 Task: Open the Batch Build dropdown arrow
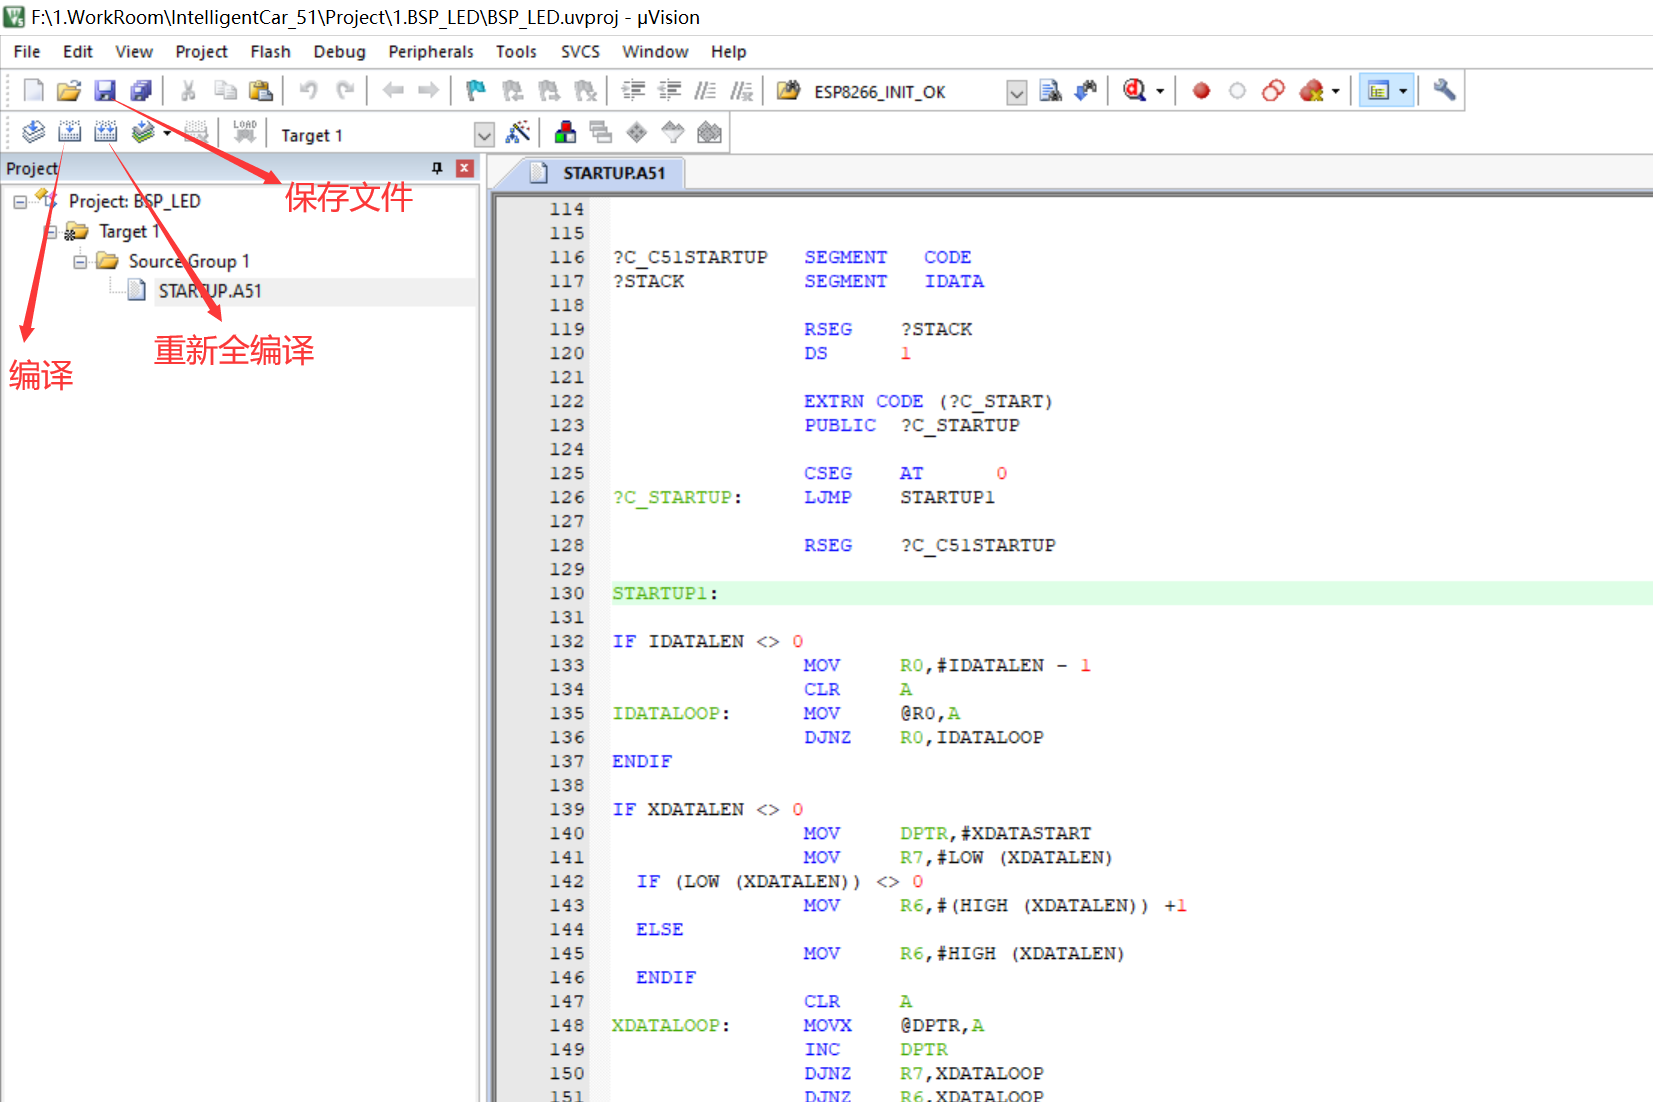tap(167, 132)
